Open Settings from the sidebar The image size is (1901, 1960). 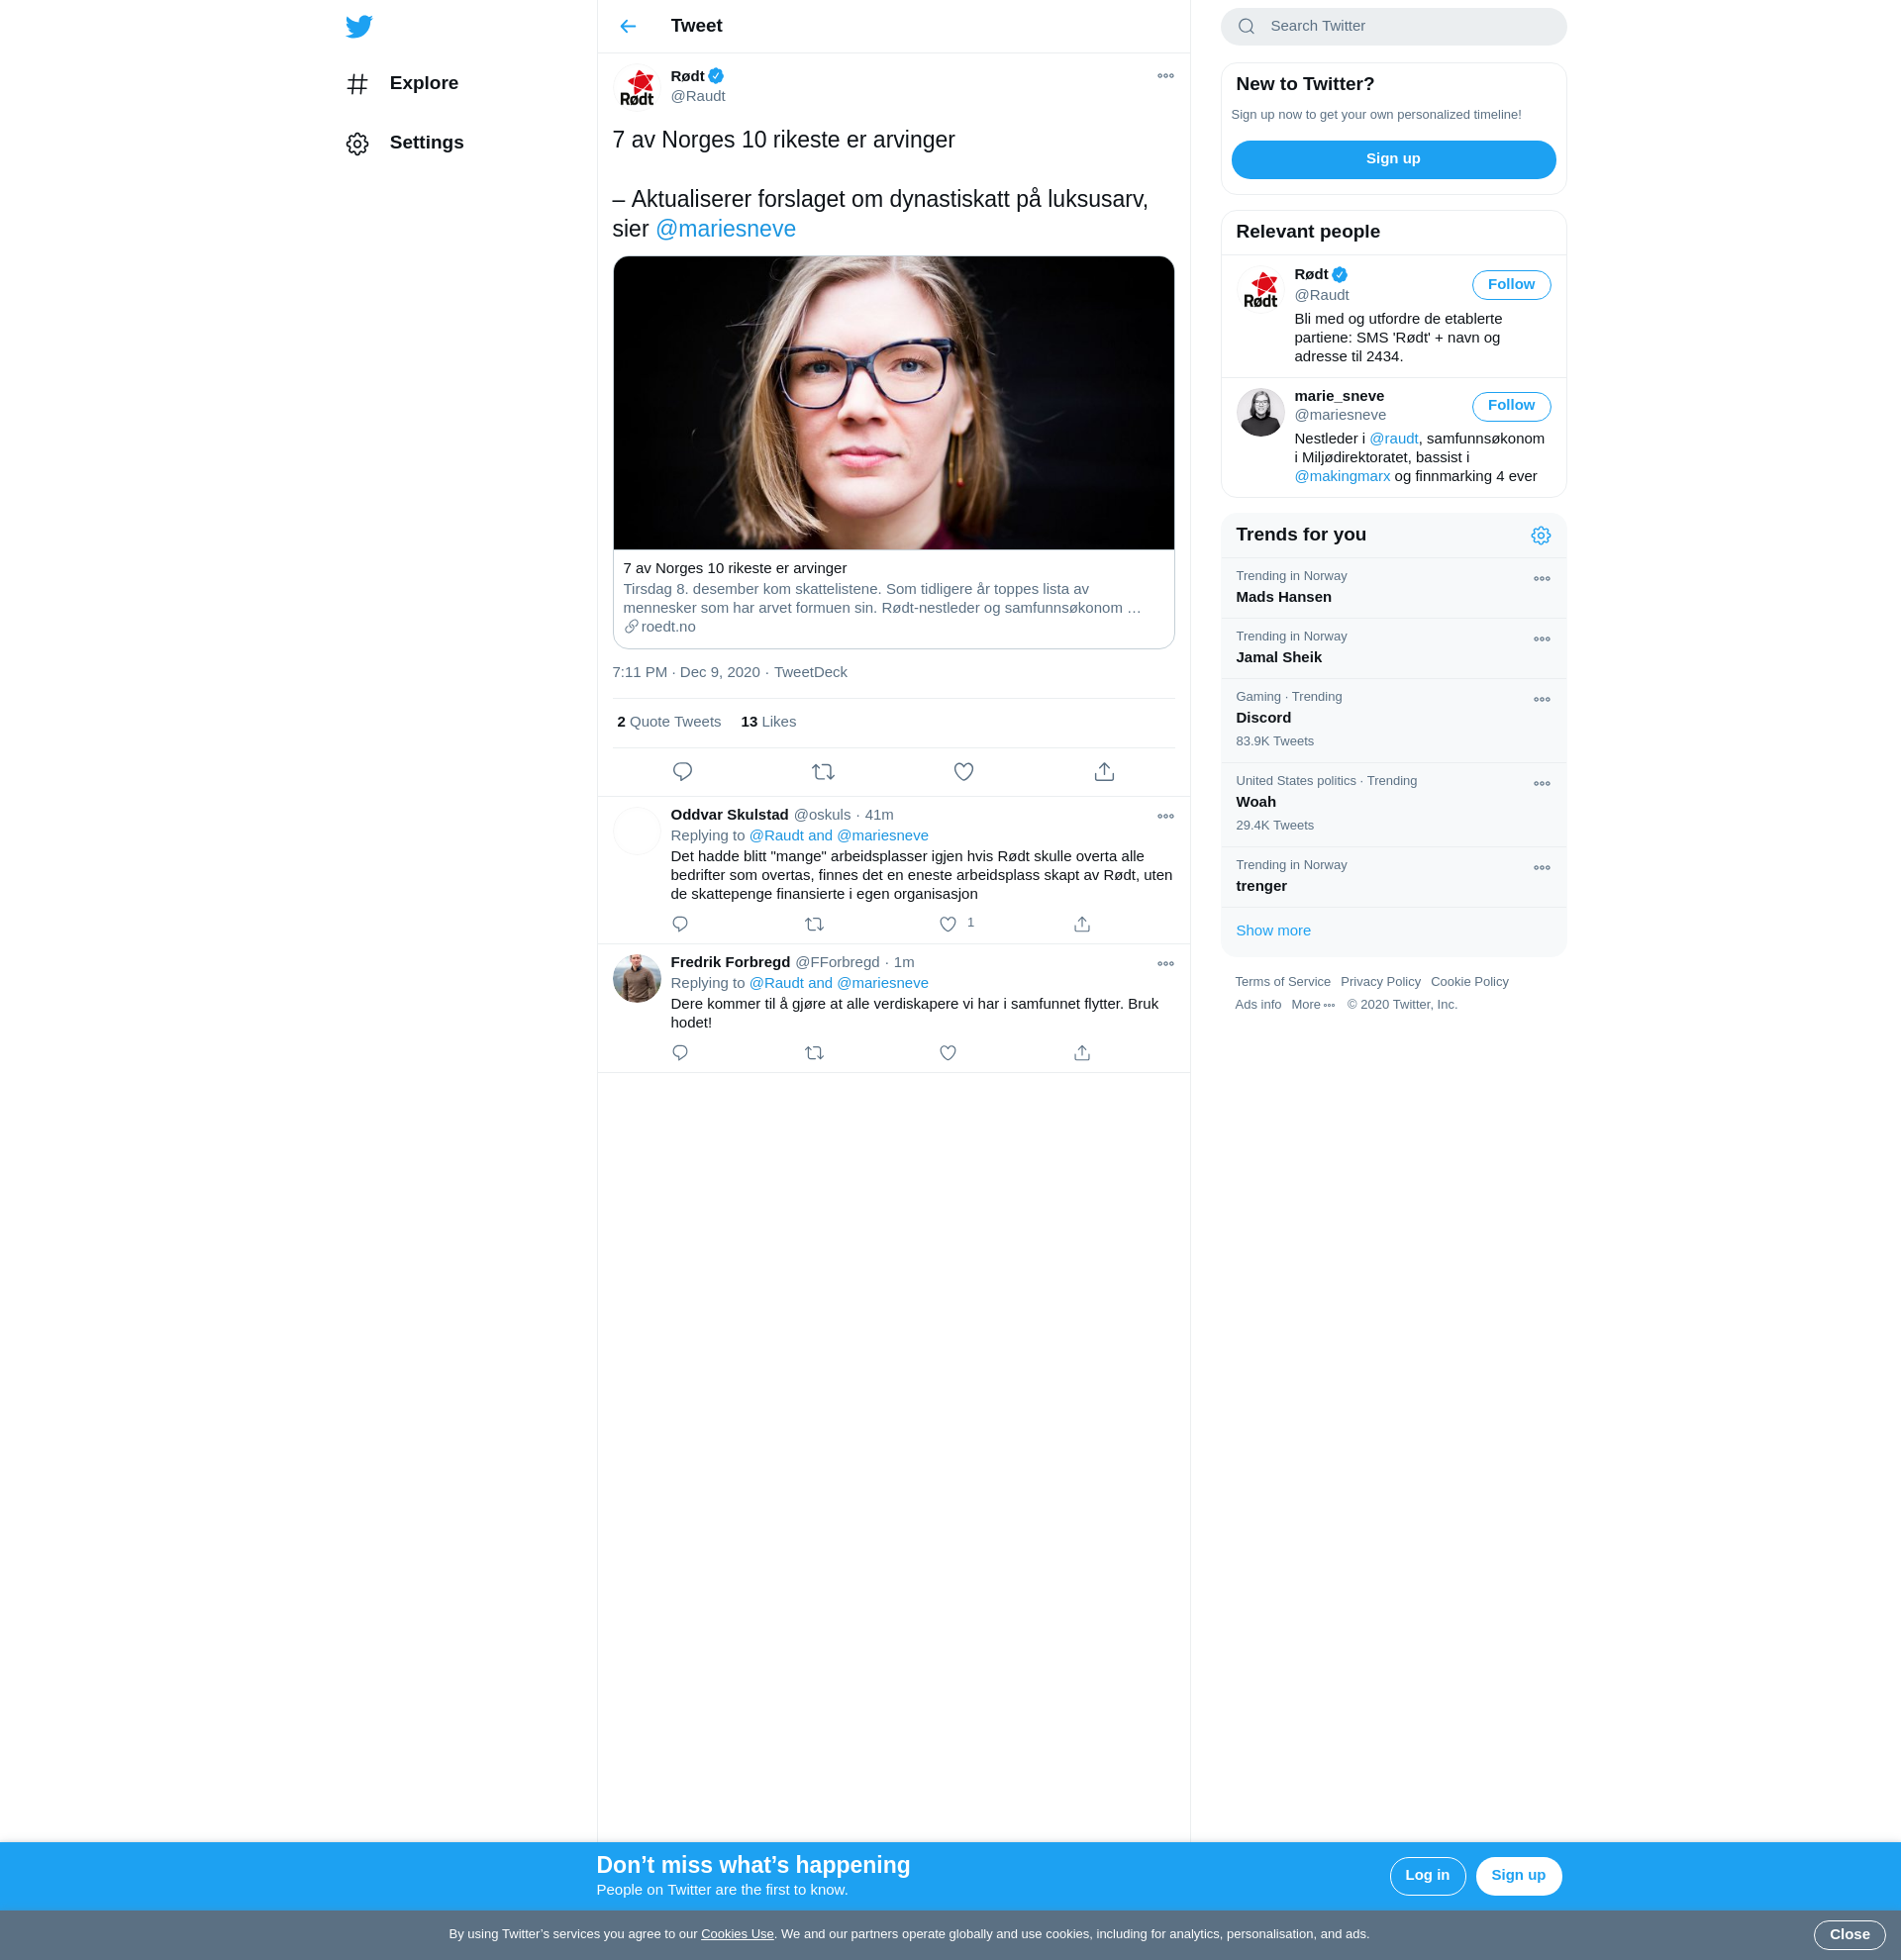(405, 143)
